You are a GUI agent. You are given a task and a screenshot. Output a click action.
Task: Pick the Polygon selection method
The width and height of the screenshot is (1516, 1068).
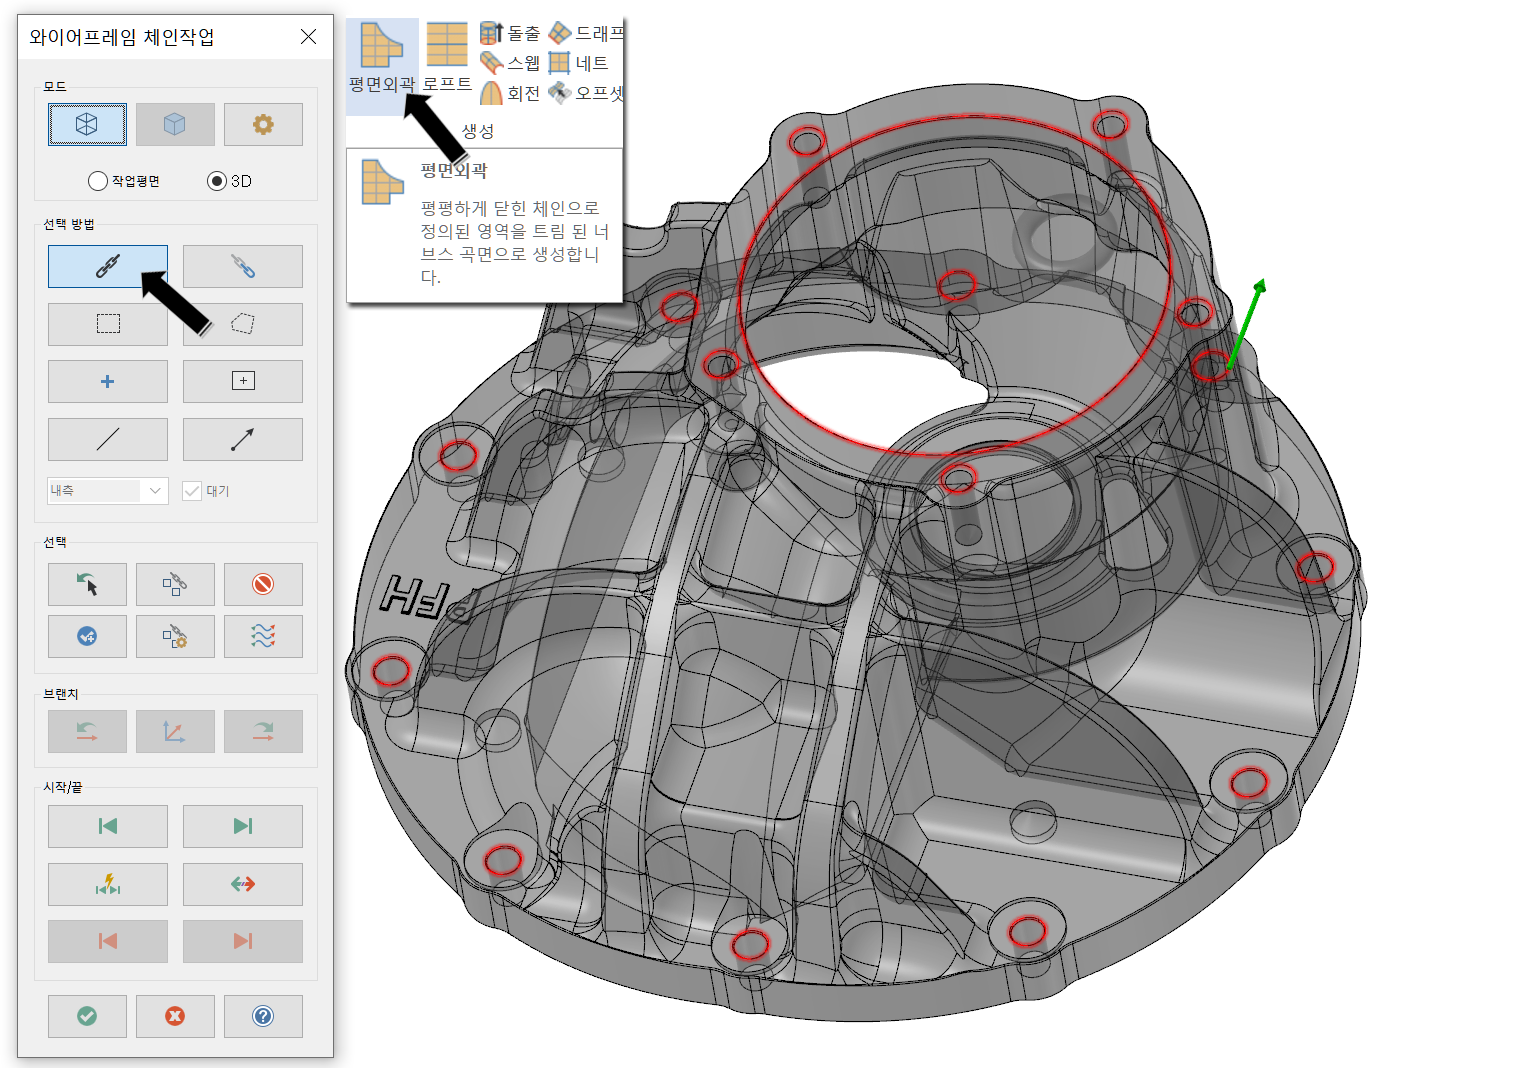click(243, 324)
